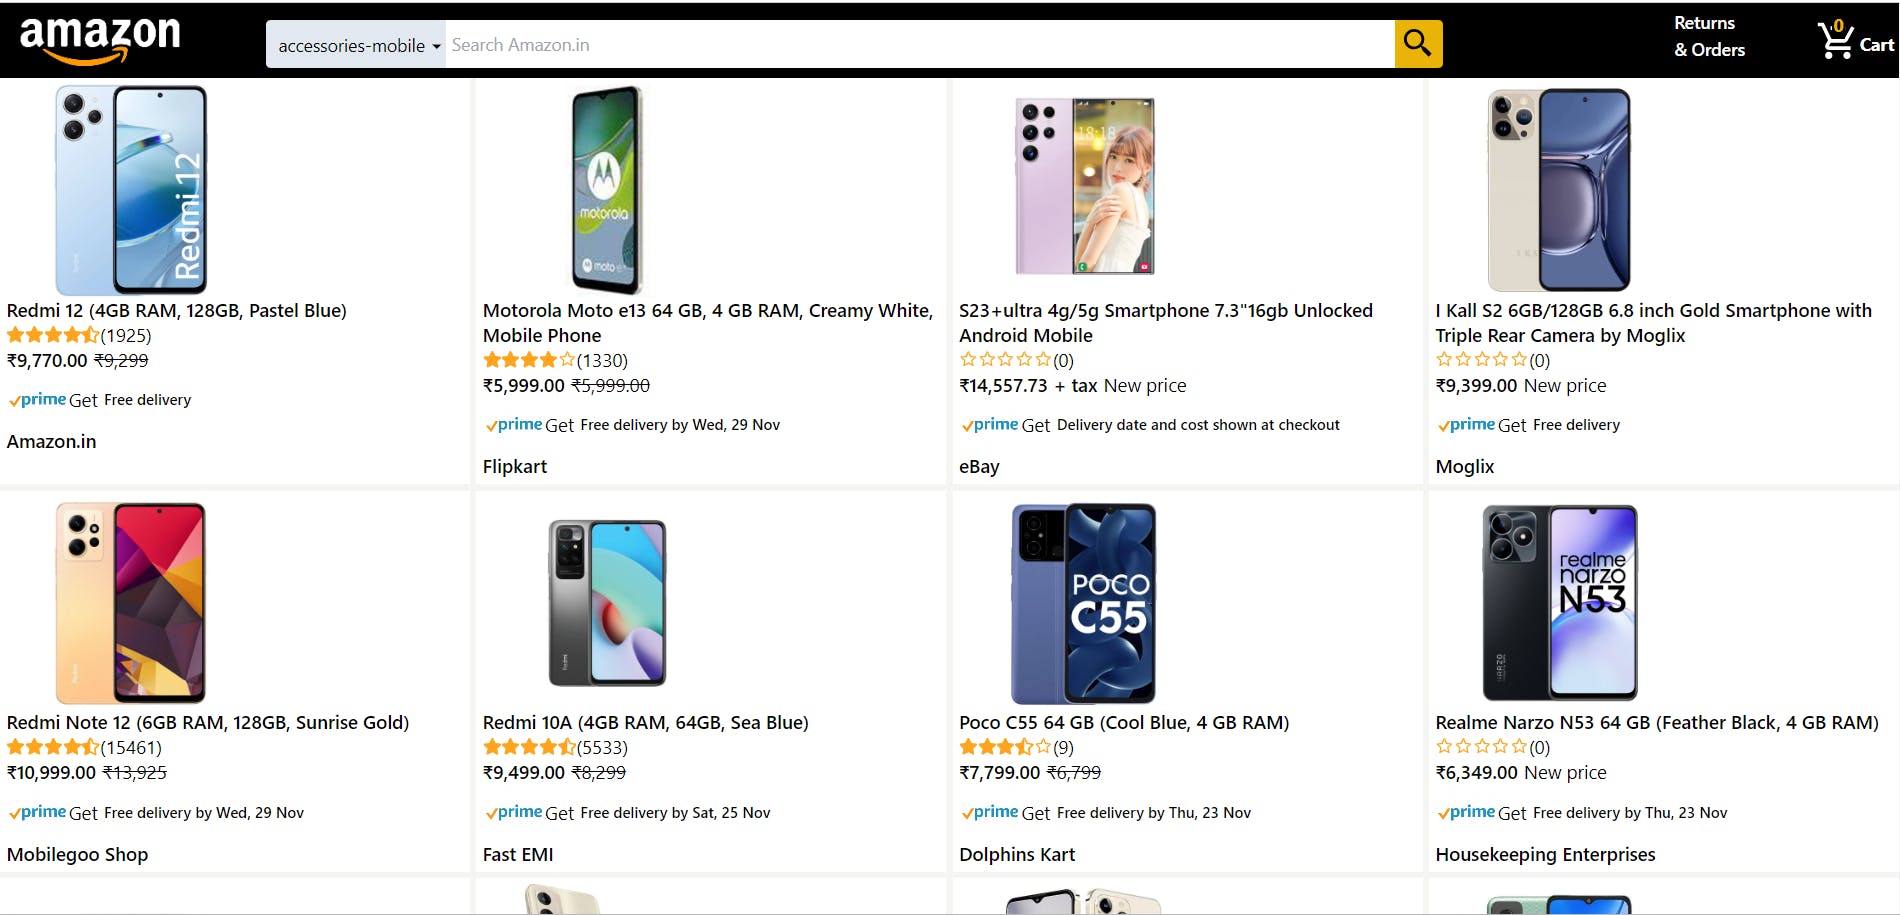This screenshot has width=1900, height=915.
Task: Open the shopping cart
Action: pos(1855,42)
